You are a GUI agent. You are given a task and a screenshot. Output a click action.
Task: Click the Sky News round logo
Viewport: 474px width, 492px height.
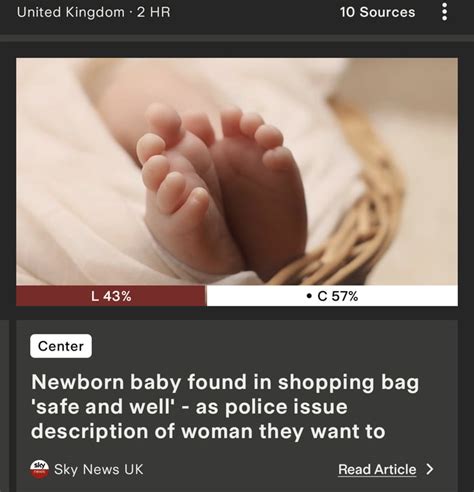(39, 469)
